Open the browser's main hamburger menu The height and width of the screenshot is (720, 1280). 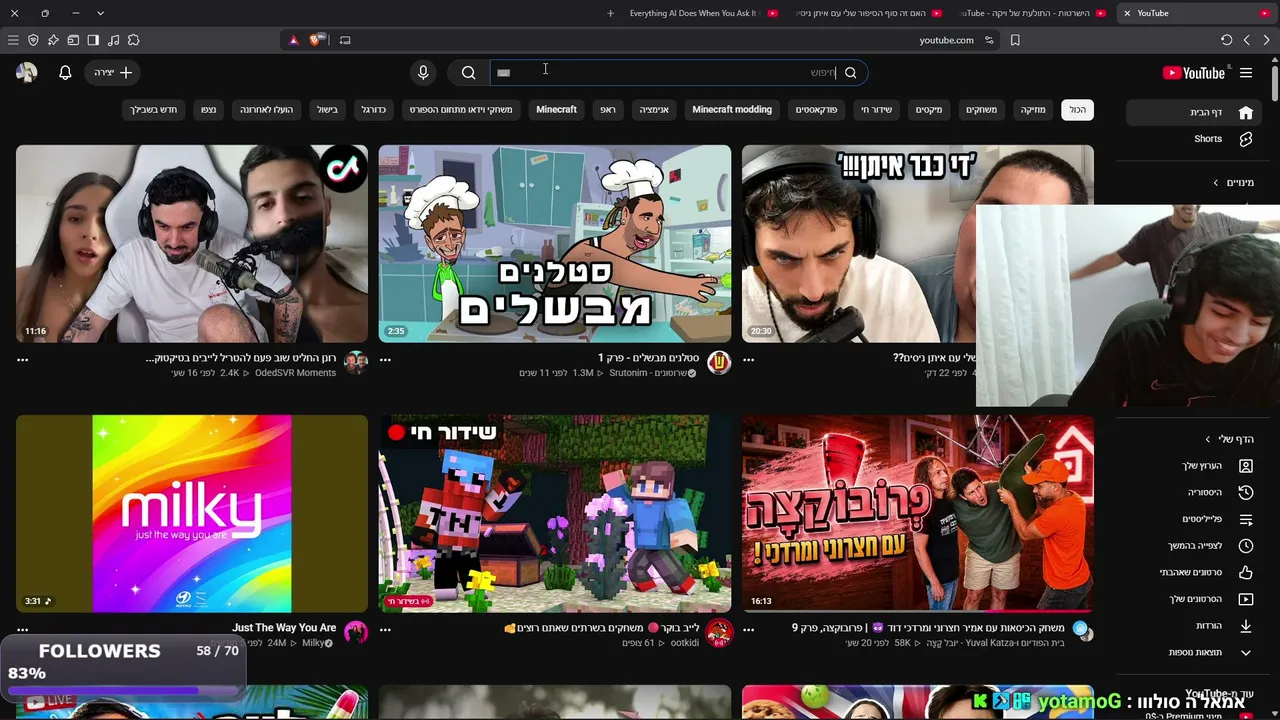[x=13, y=40]
